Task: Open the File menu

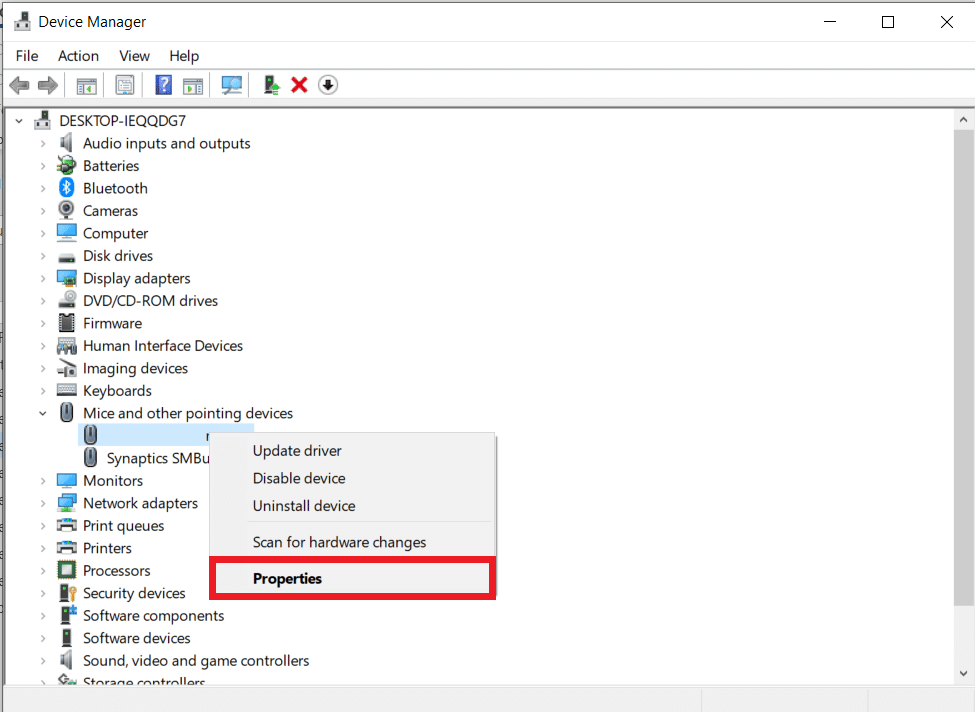Action: click(27, 56)
